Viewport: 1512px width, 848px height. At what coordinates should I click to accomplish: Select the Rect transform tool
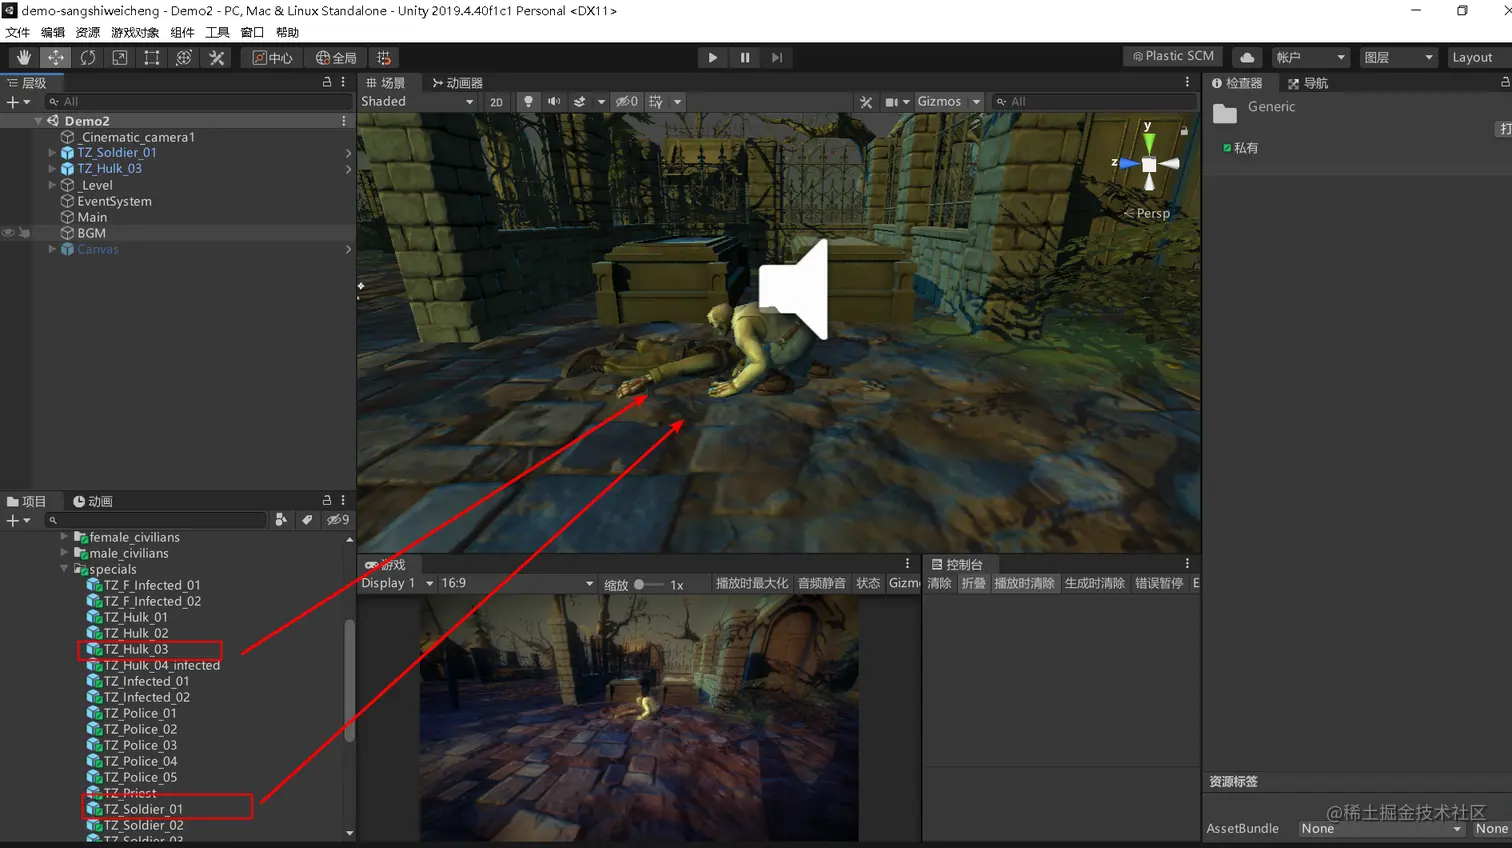pyautogui.click(x=152, y=58)
